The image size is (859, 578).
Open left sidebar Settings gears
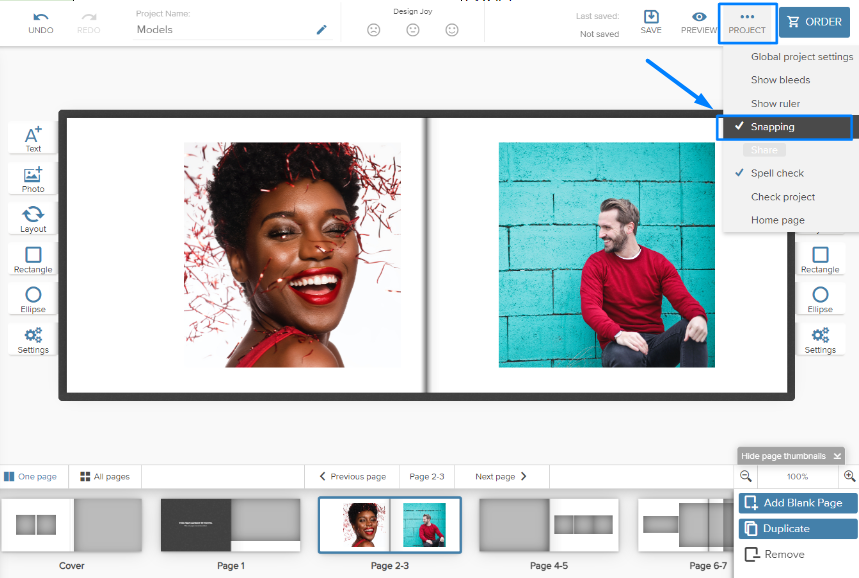33,340
